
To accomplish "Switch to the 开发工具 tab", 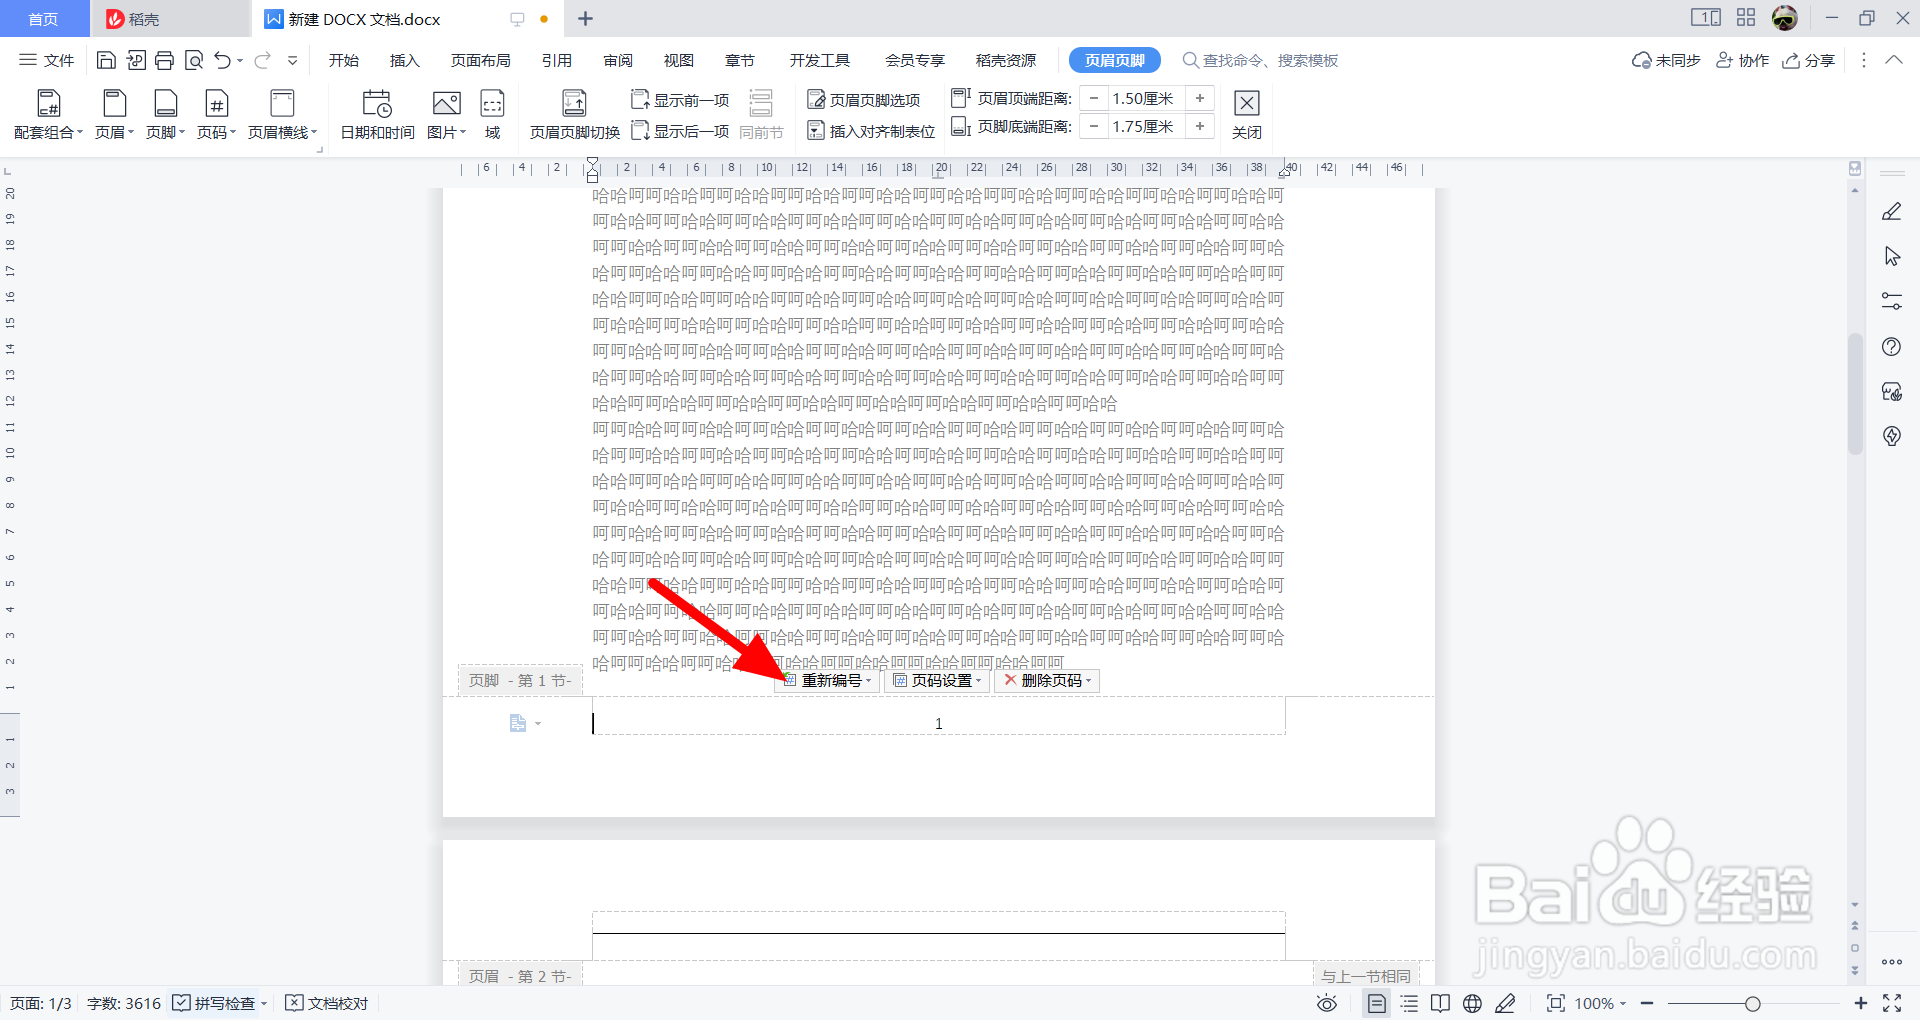I will point(820,61).
